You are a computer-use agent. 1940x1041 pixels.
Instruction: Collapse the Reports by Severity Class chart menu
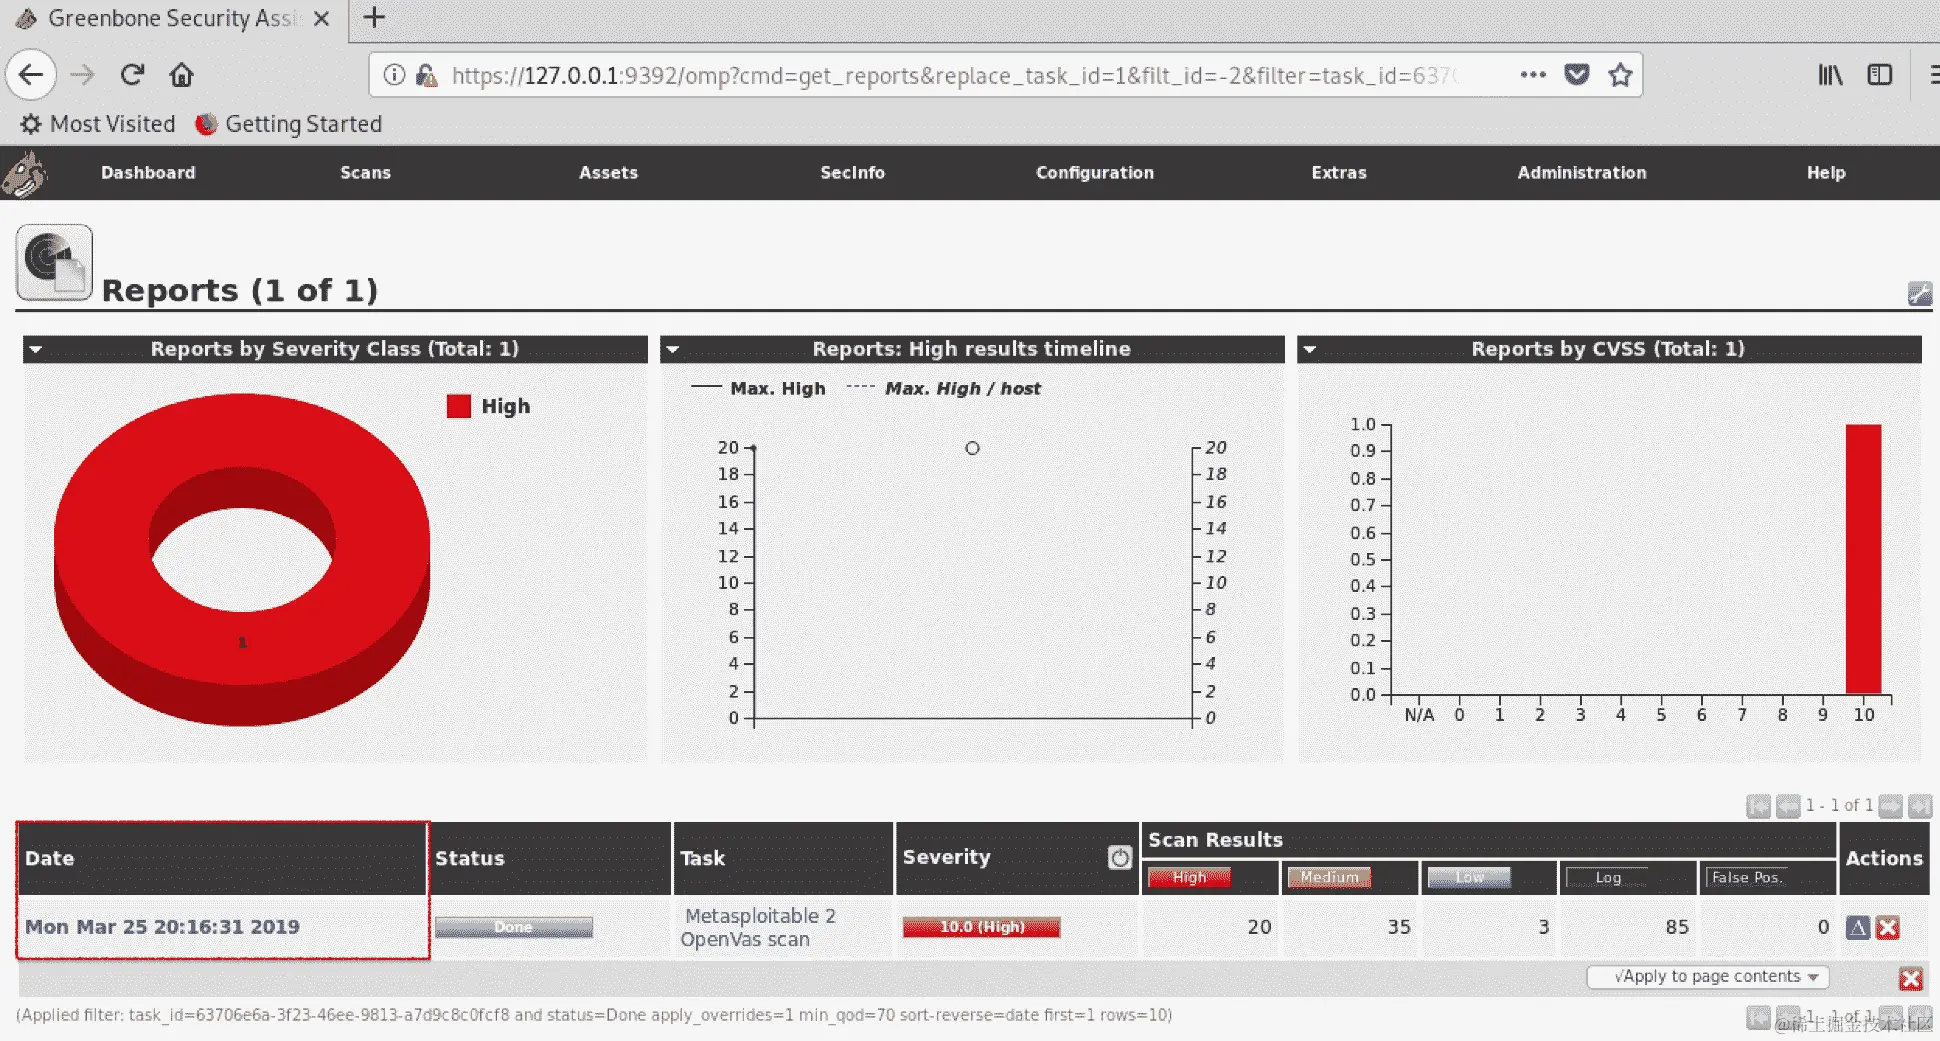coord(36,350)
